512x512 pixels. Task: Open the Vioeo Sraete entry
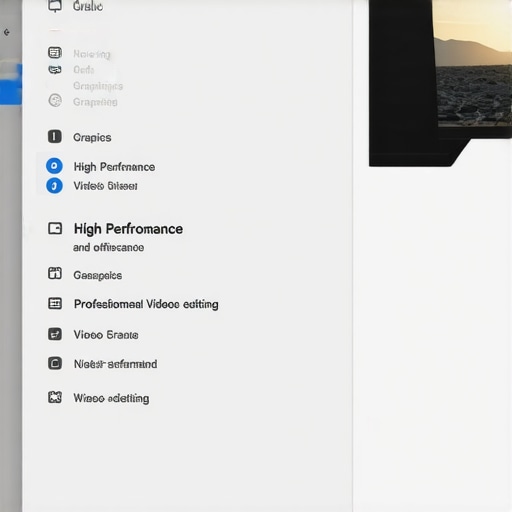pos(106,335)
